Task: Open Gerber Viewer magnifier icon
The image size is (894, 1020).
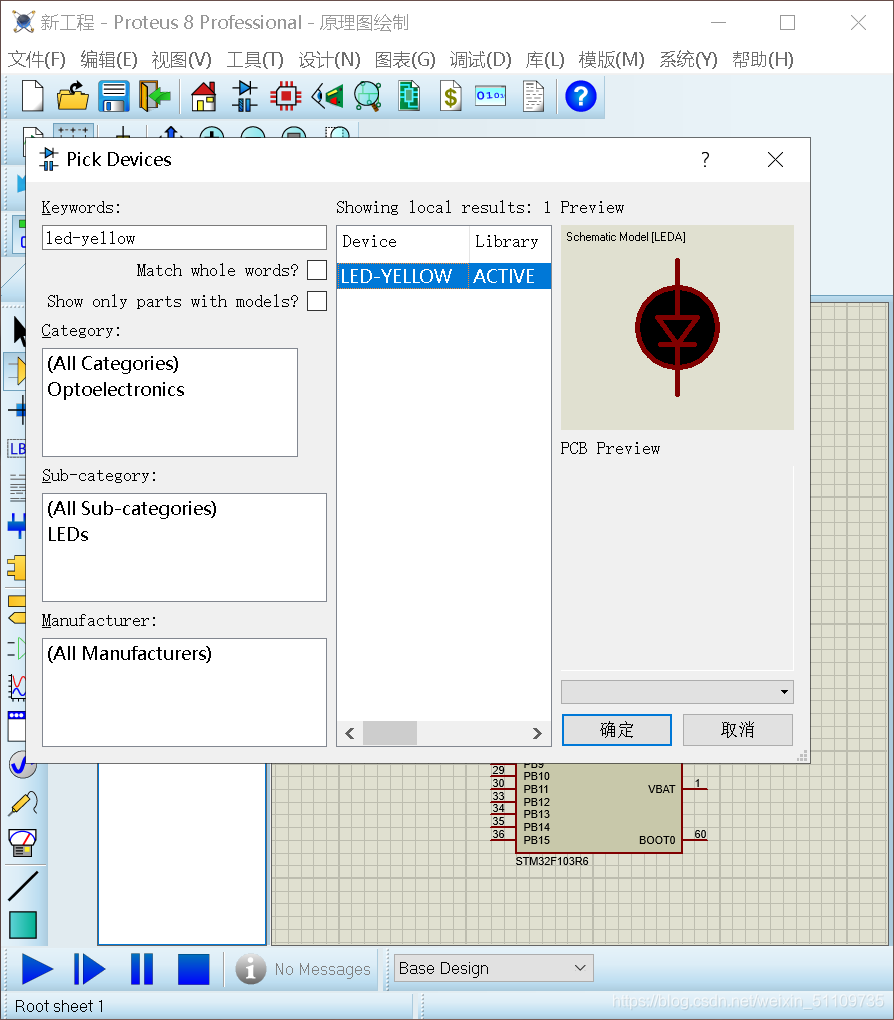Action: tap(368, 96)
